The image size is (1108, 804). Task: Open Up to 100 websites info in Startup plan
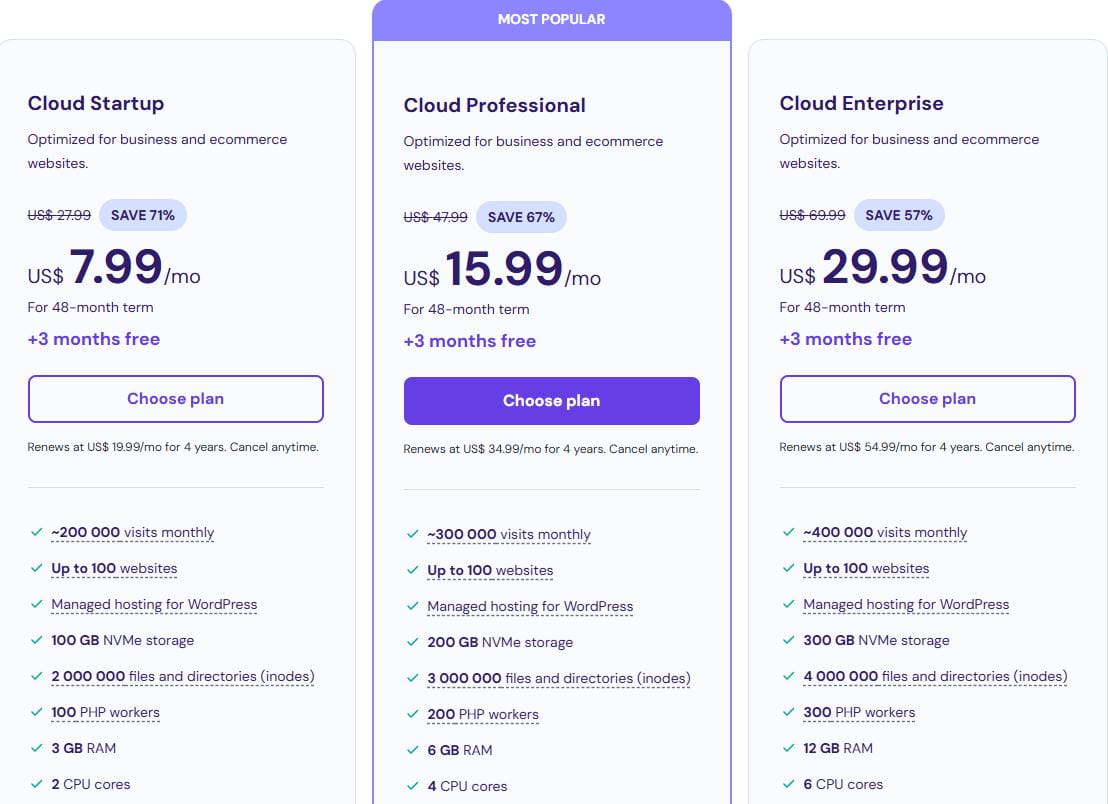(x=114, y=569)
